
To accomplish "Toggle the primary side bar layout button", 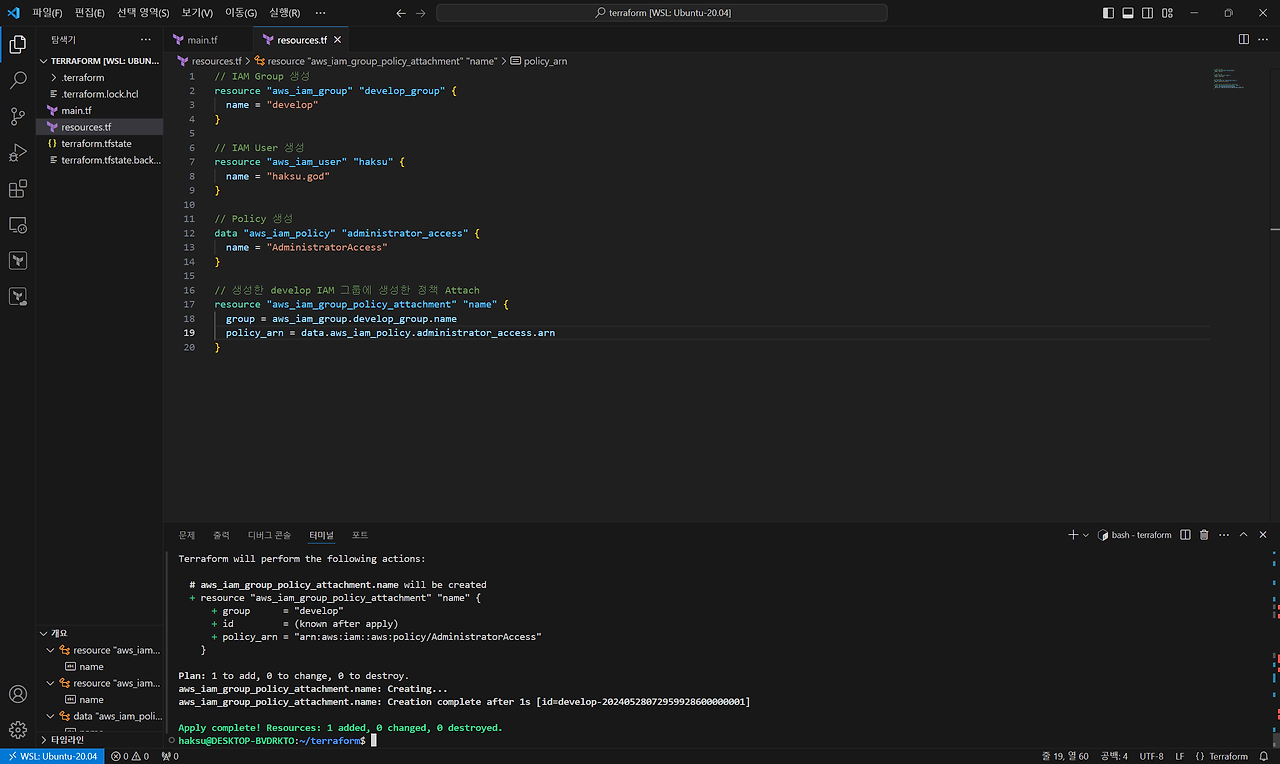I will click(1108, 13).
